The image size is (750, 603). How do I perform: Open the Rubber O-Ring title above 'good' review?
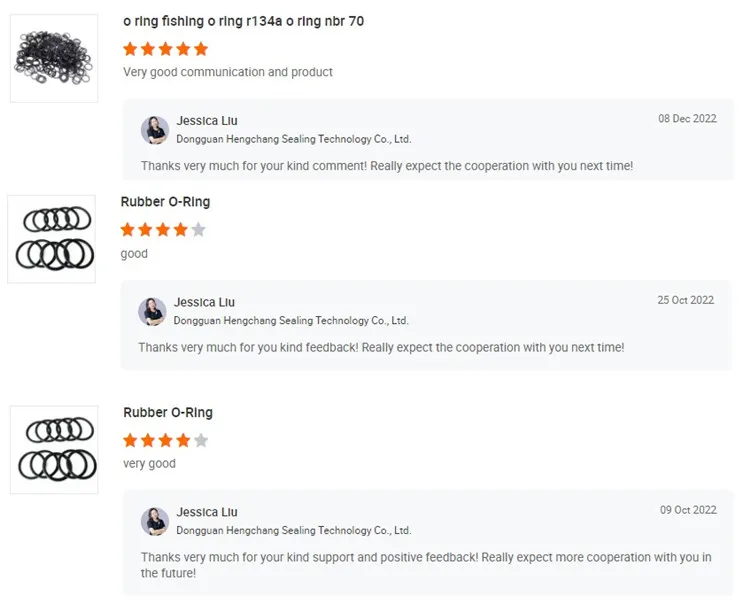[x=165, y=202]
